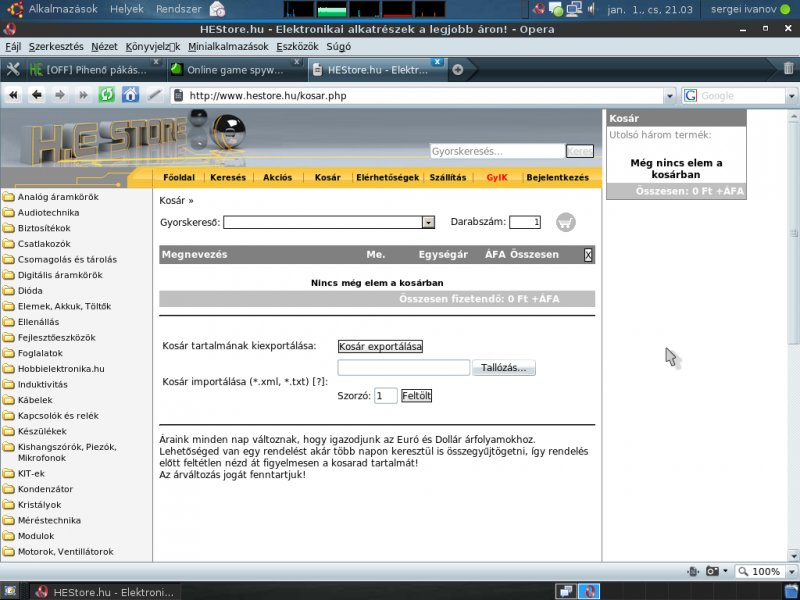Click the HEStore.hu taskbar window button
This screenshot has width=800, height=600.
click(x=104, y=592)
